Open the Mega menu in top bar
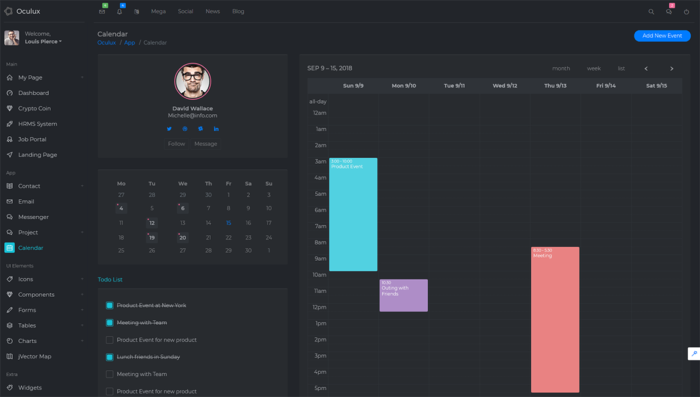The image size is (700, 397). (158, 12)
